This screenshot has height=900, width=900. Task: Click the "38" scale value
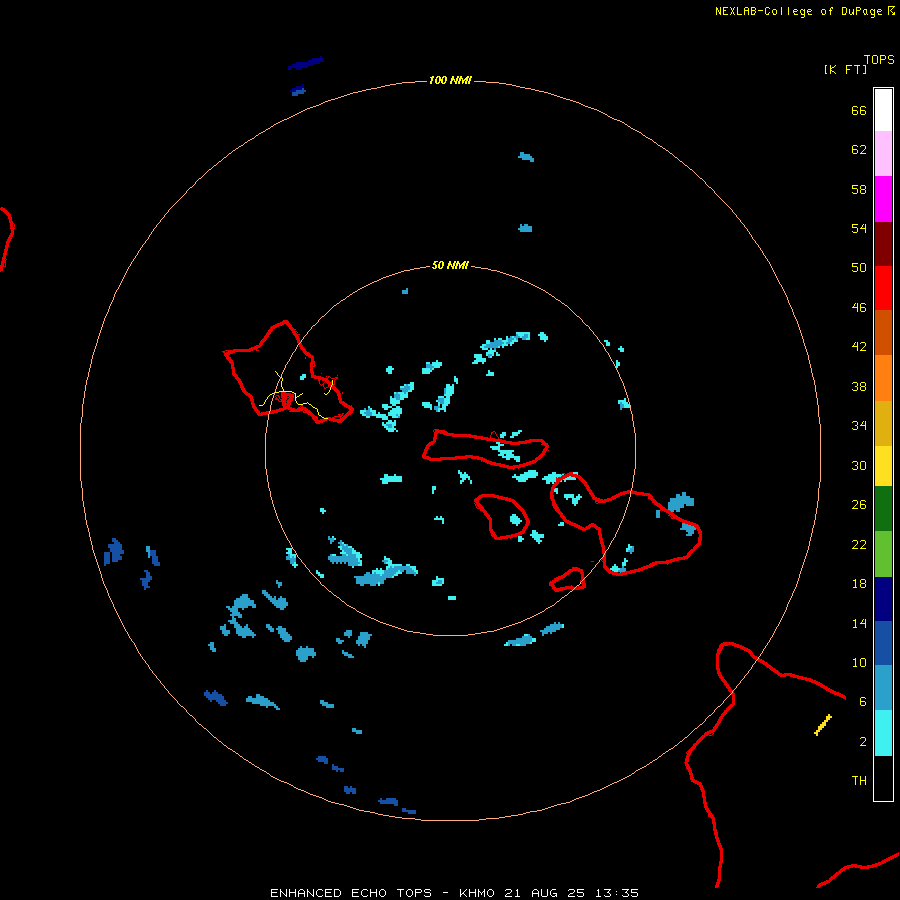pyautogui.click(x=859, y=387)
